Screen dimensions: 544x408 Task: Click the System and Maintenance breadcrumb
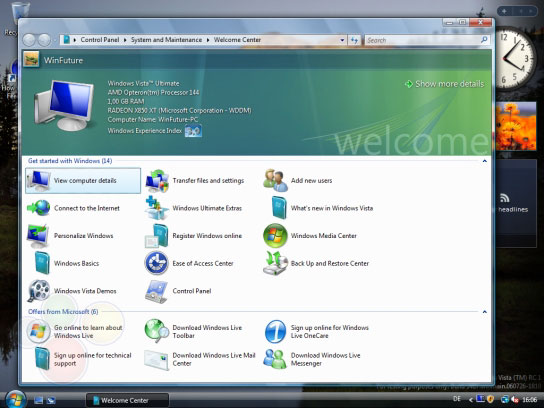166,40
